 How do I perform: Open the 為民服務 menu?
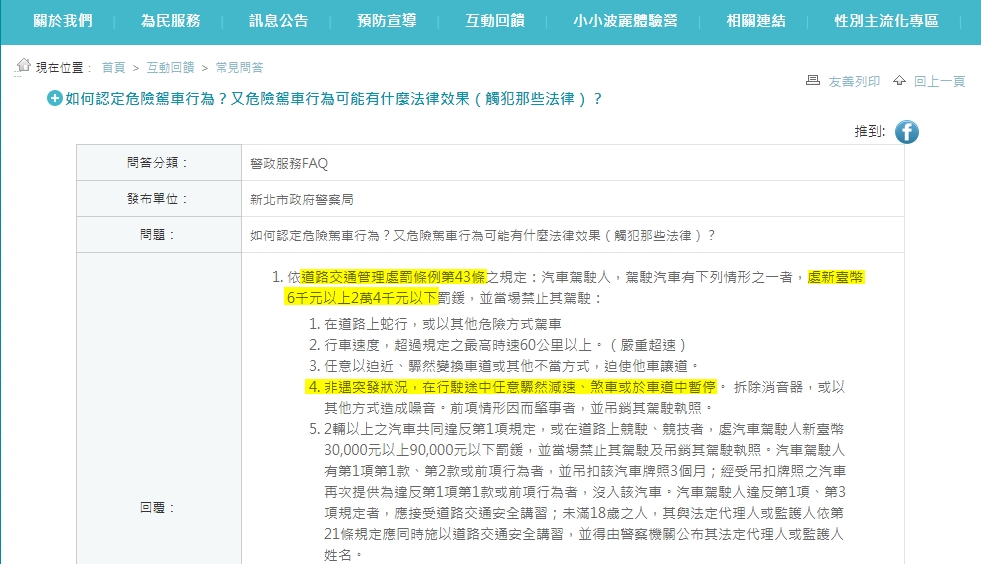pyautogui.click(x=170, y=21)
